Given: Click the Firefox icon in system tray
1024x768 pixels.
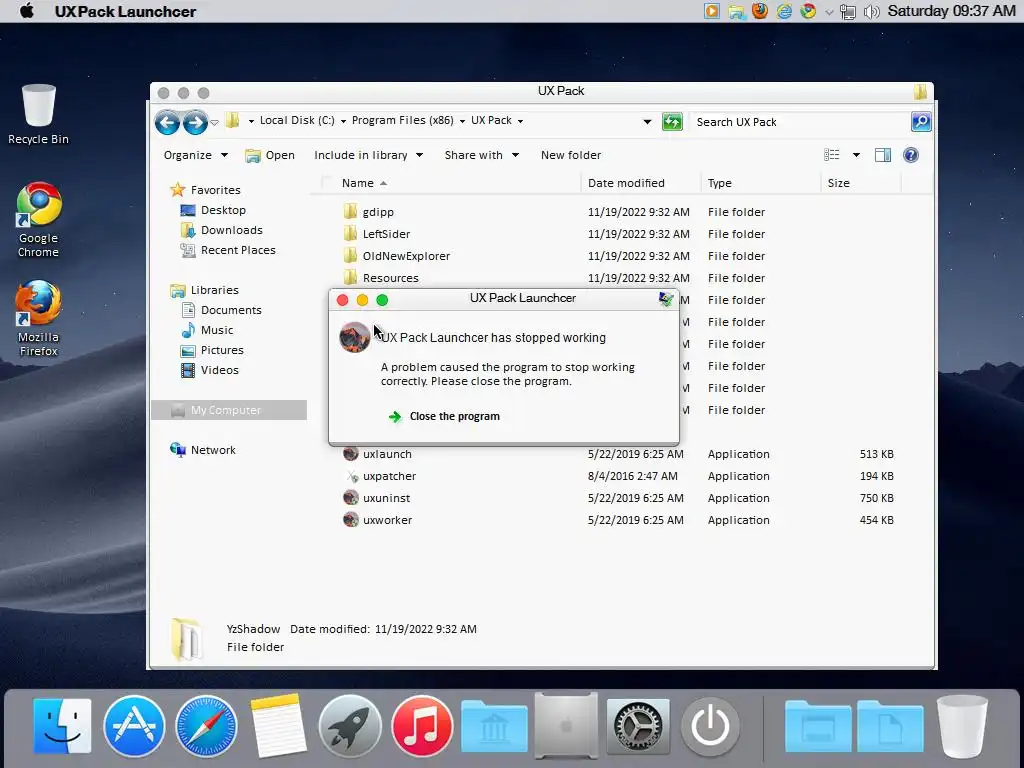Looking at the screenshot, I should pyautogui.click(x=760, y=11).
